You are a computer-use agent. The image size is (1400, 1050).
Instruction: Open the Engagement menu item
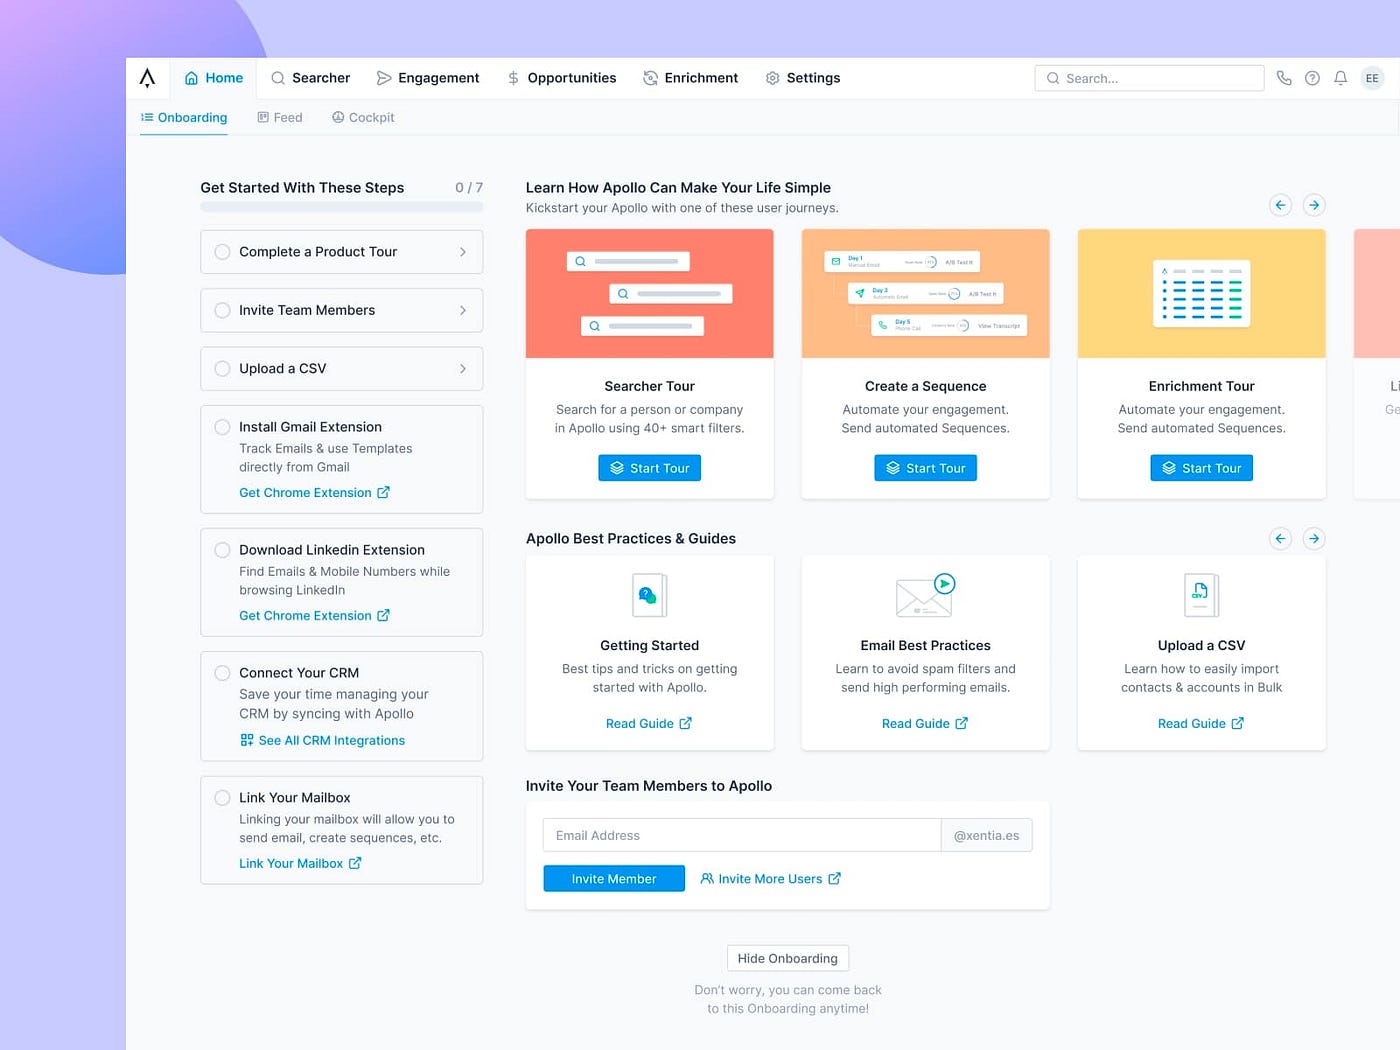[x=428, y=78]
